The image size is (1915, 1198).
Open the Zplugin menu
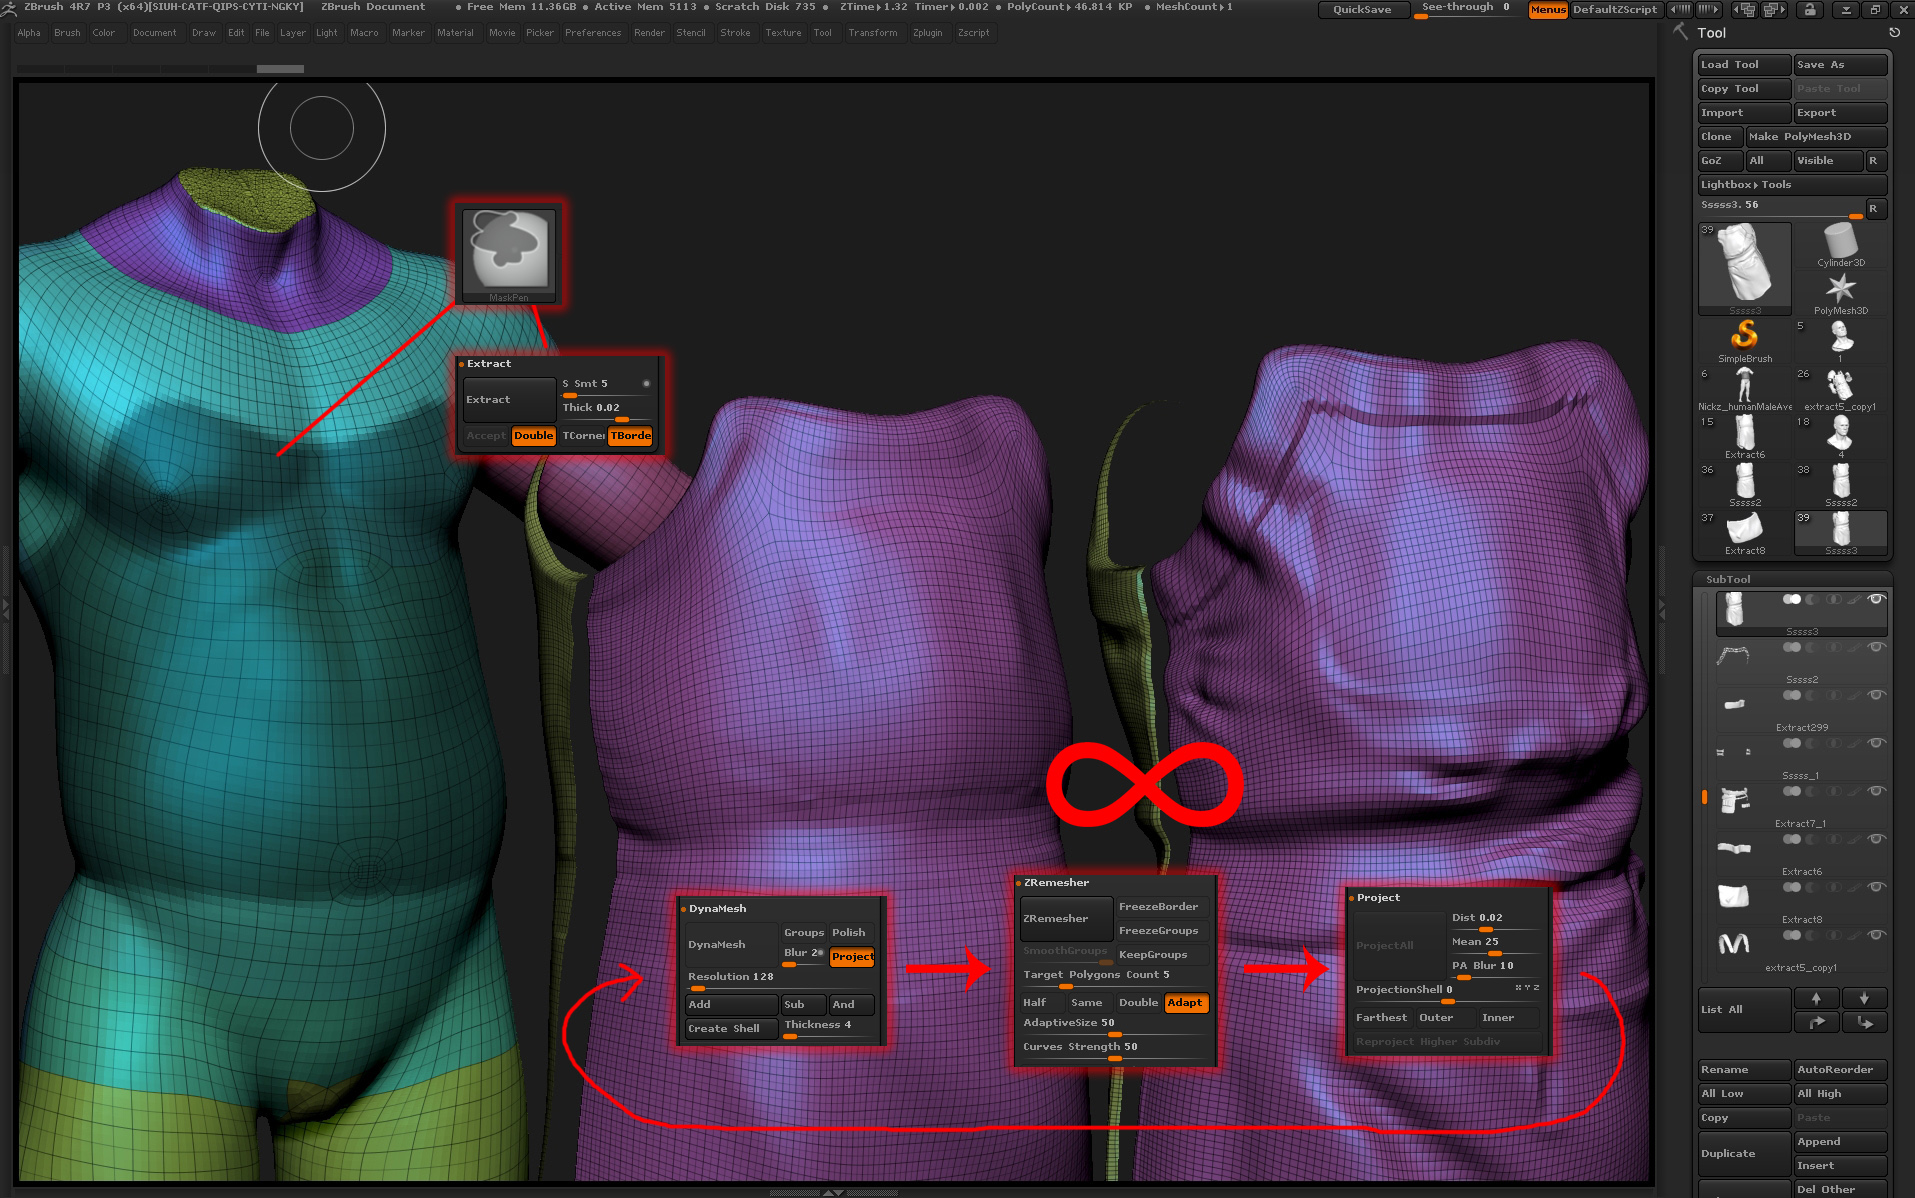(927, 33)
